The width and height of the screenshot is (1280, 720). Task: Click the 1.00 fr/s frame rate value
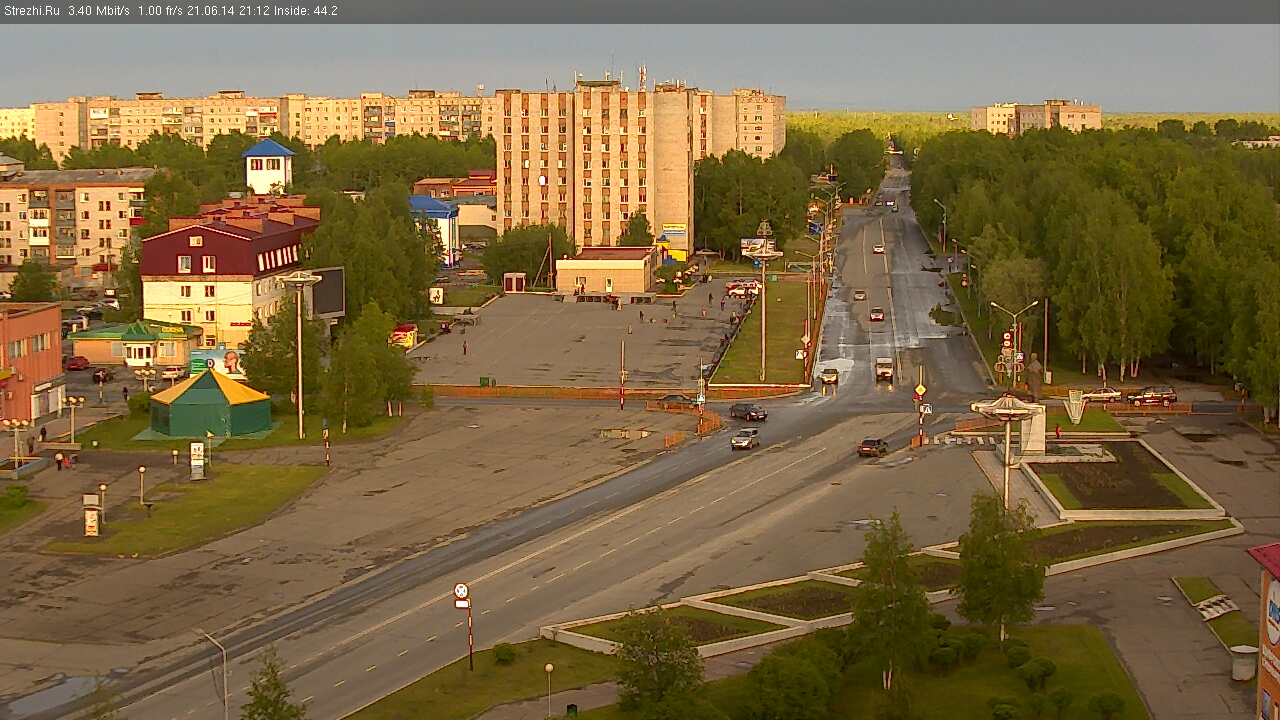click(x=159, y=11)
